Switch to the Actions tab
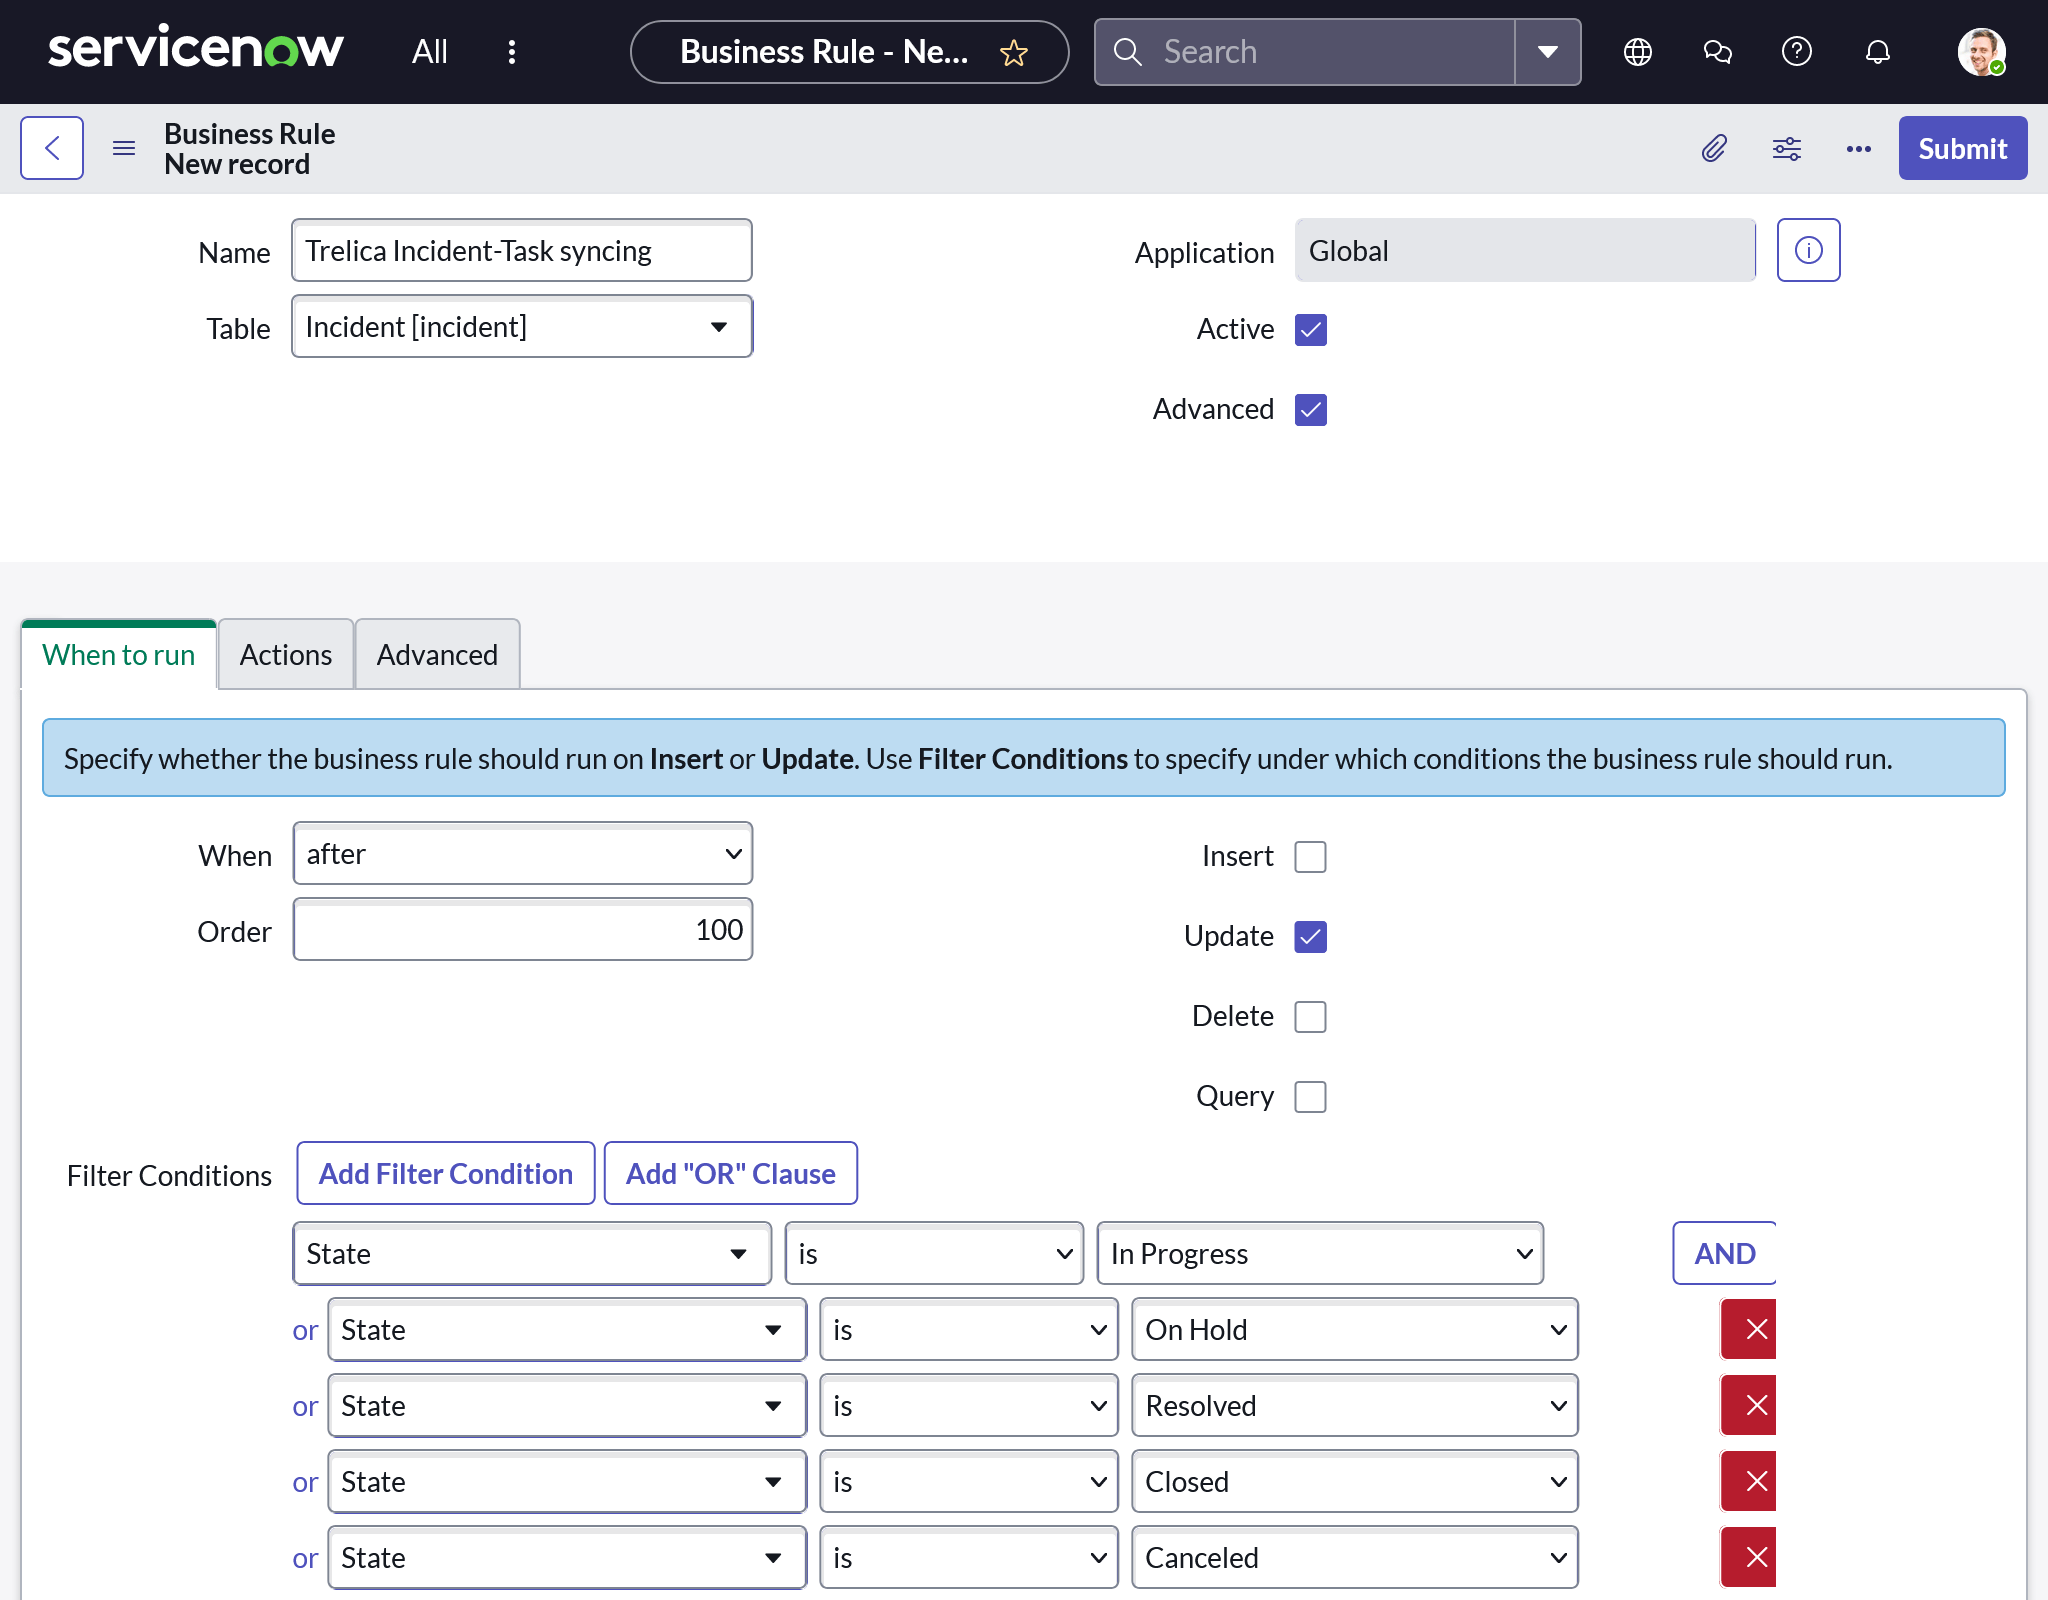The image size is (2048, 1600). pyautogui.click(x=285, y=654)
